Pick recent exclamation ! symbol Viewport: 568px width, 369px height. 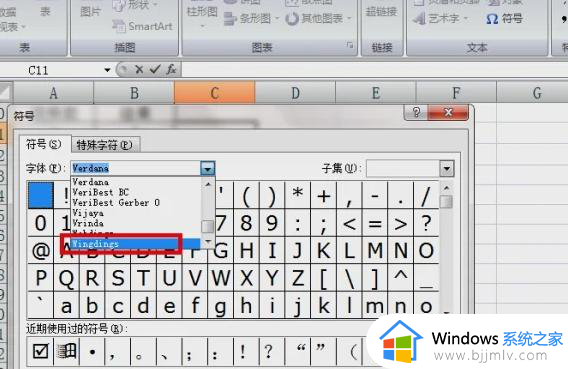coord(242,351)
